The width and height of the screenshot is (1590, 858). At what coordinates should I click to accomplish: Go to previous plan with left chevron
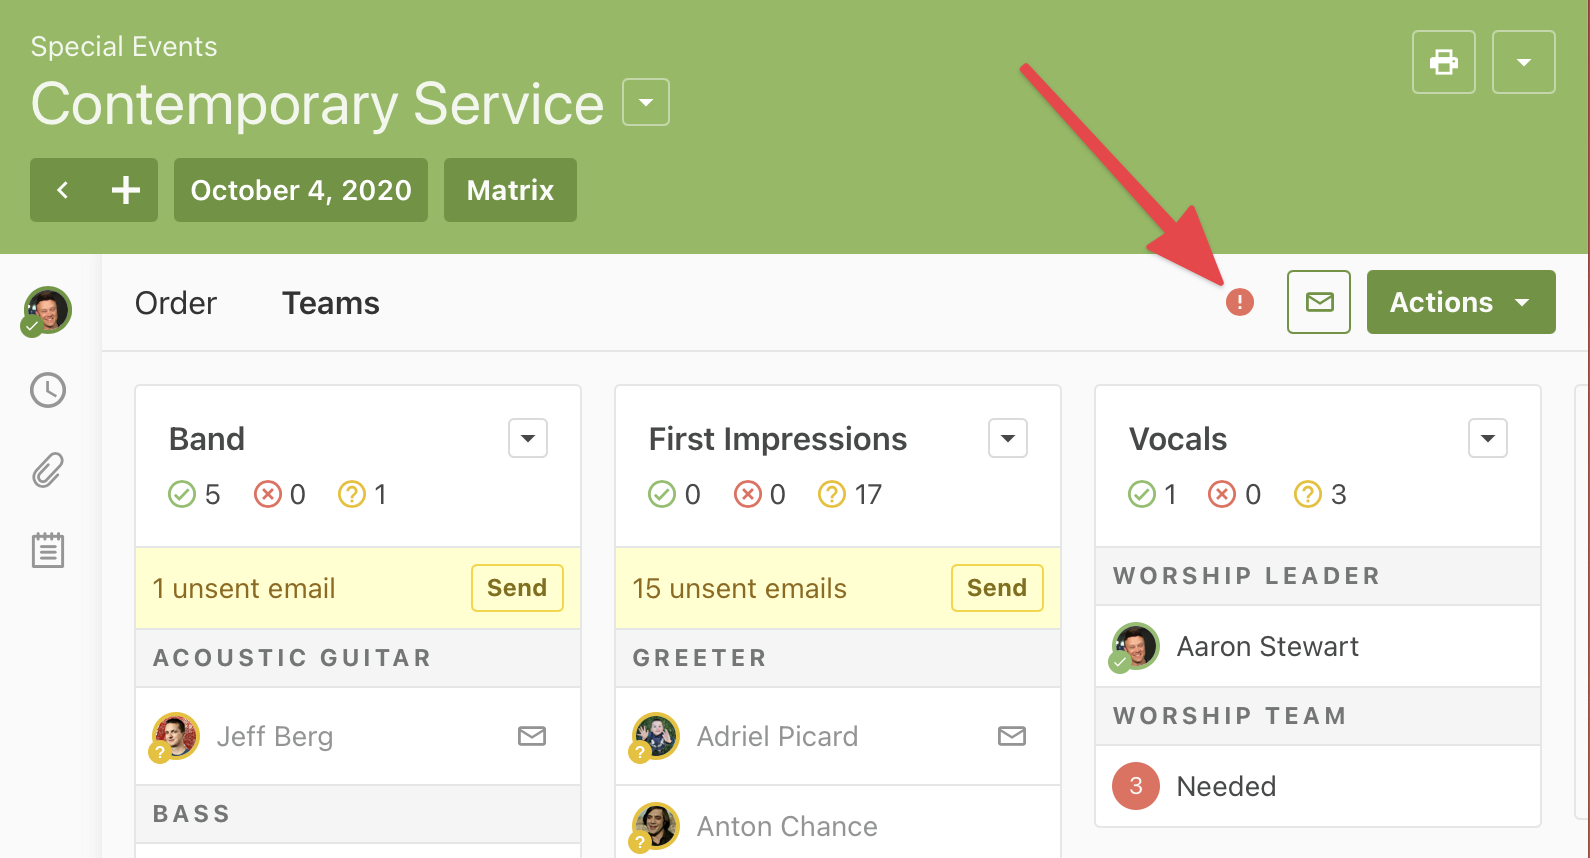click(x=62, y=190)
